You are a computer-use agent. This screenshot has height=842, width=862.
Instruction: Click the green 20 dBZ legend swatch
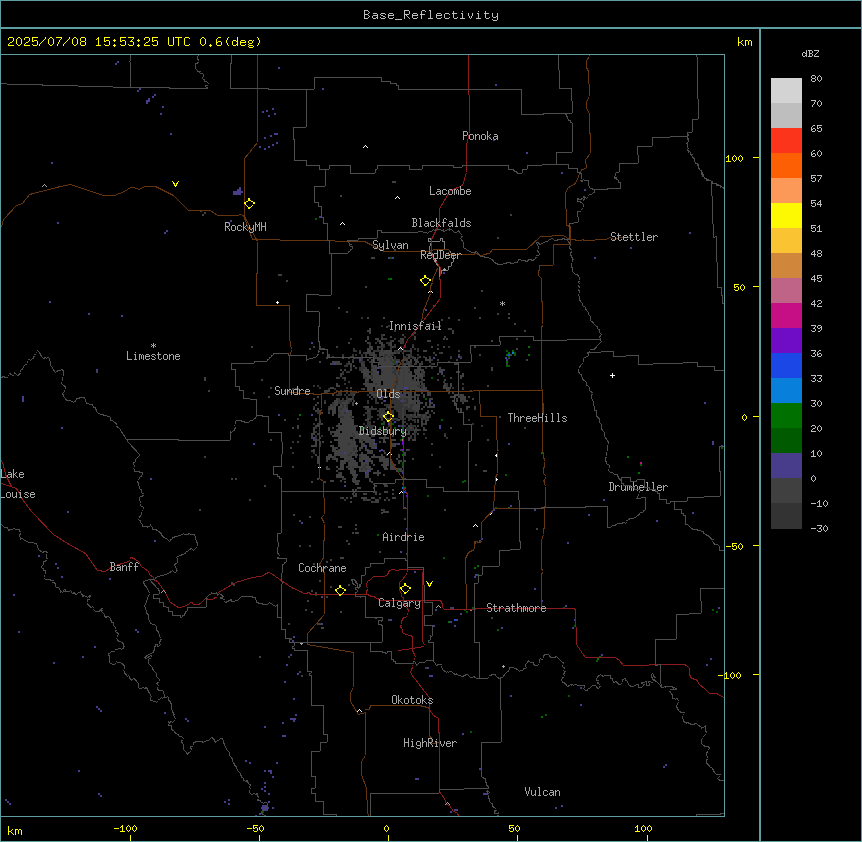click(786, 416)
